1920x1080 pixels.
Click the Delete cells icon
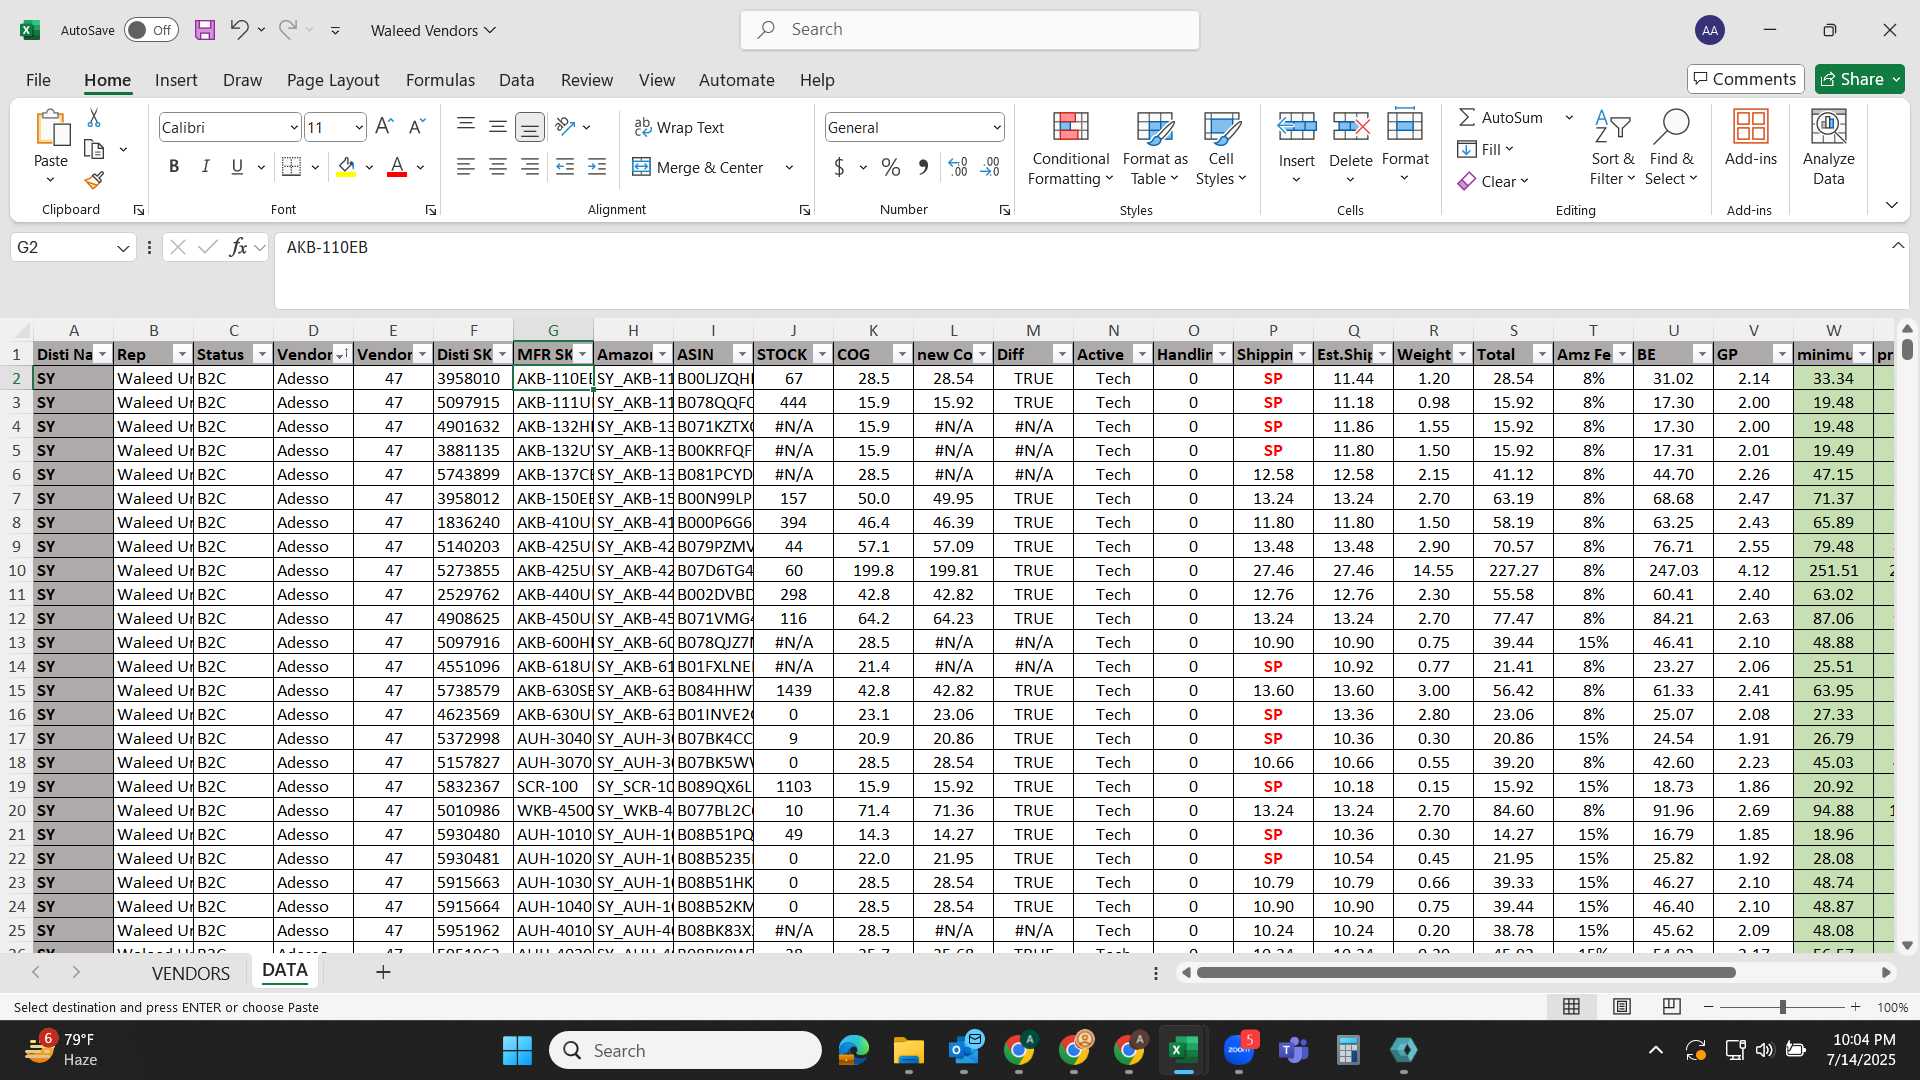(1351, 127)
